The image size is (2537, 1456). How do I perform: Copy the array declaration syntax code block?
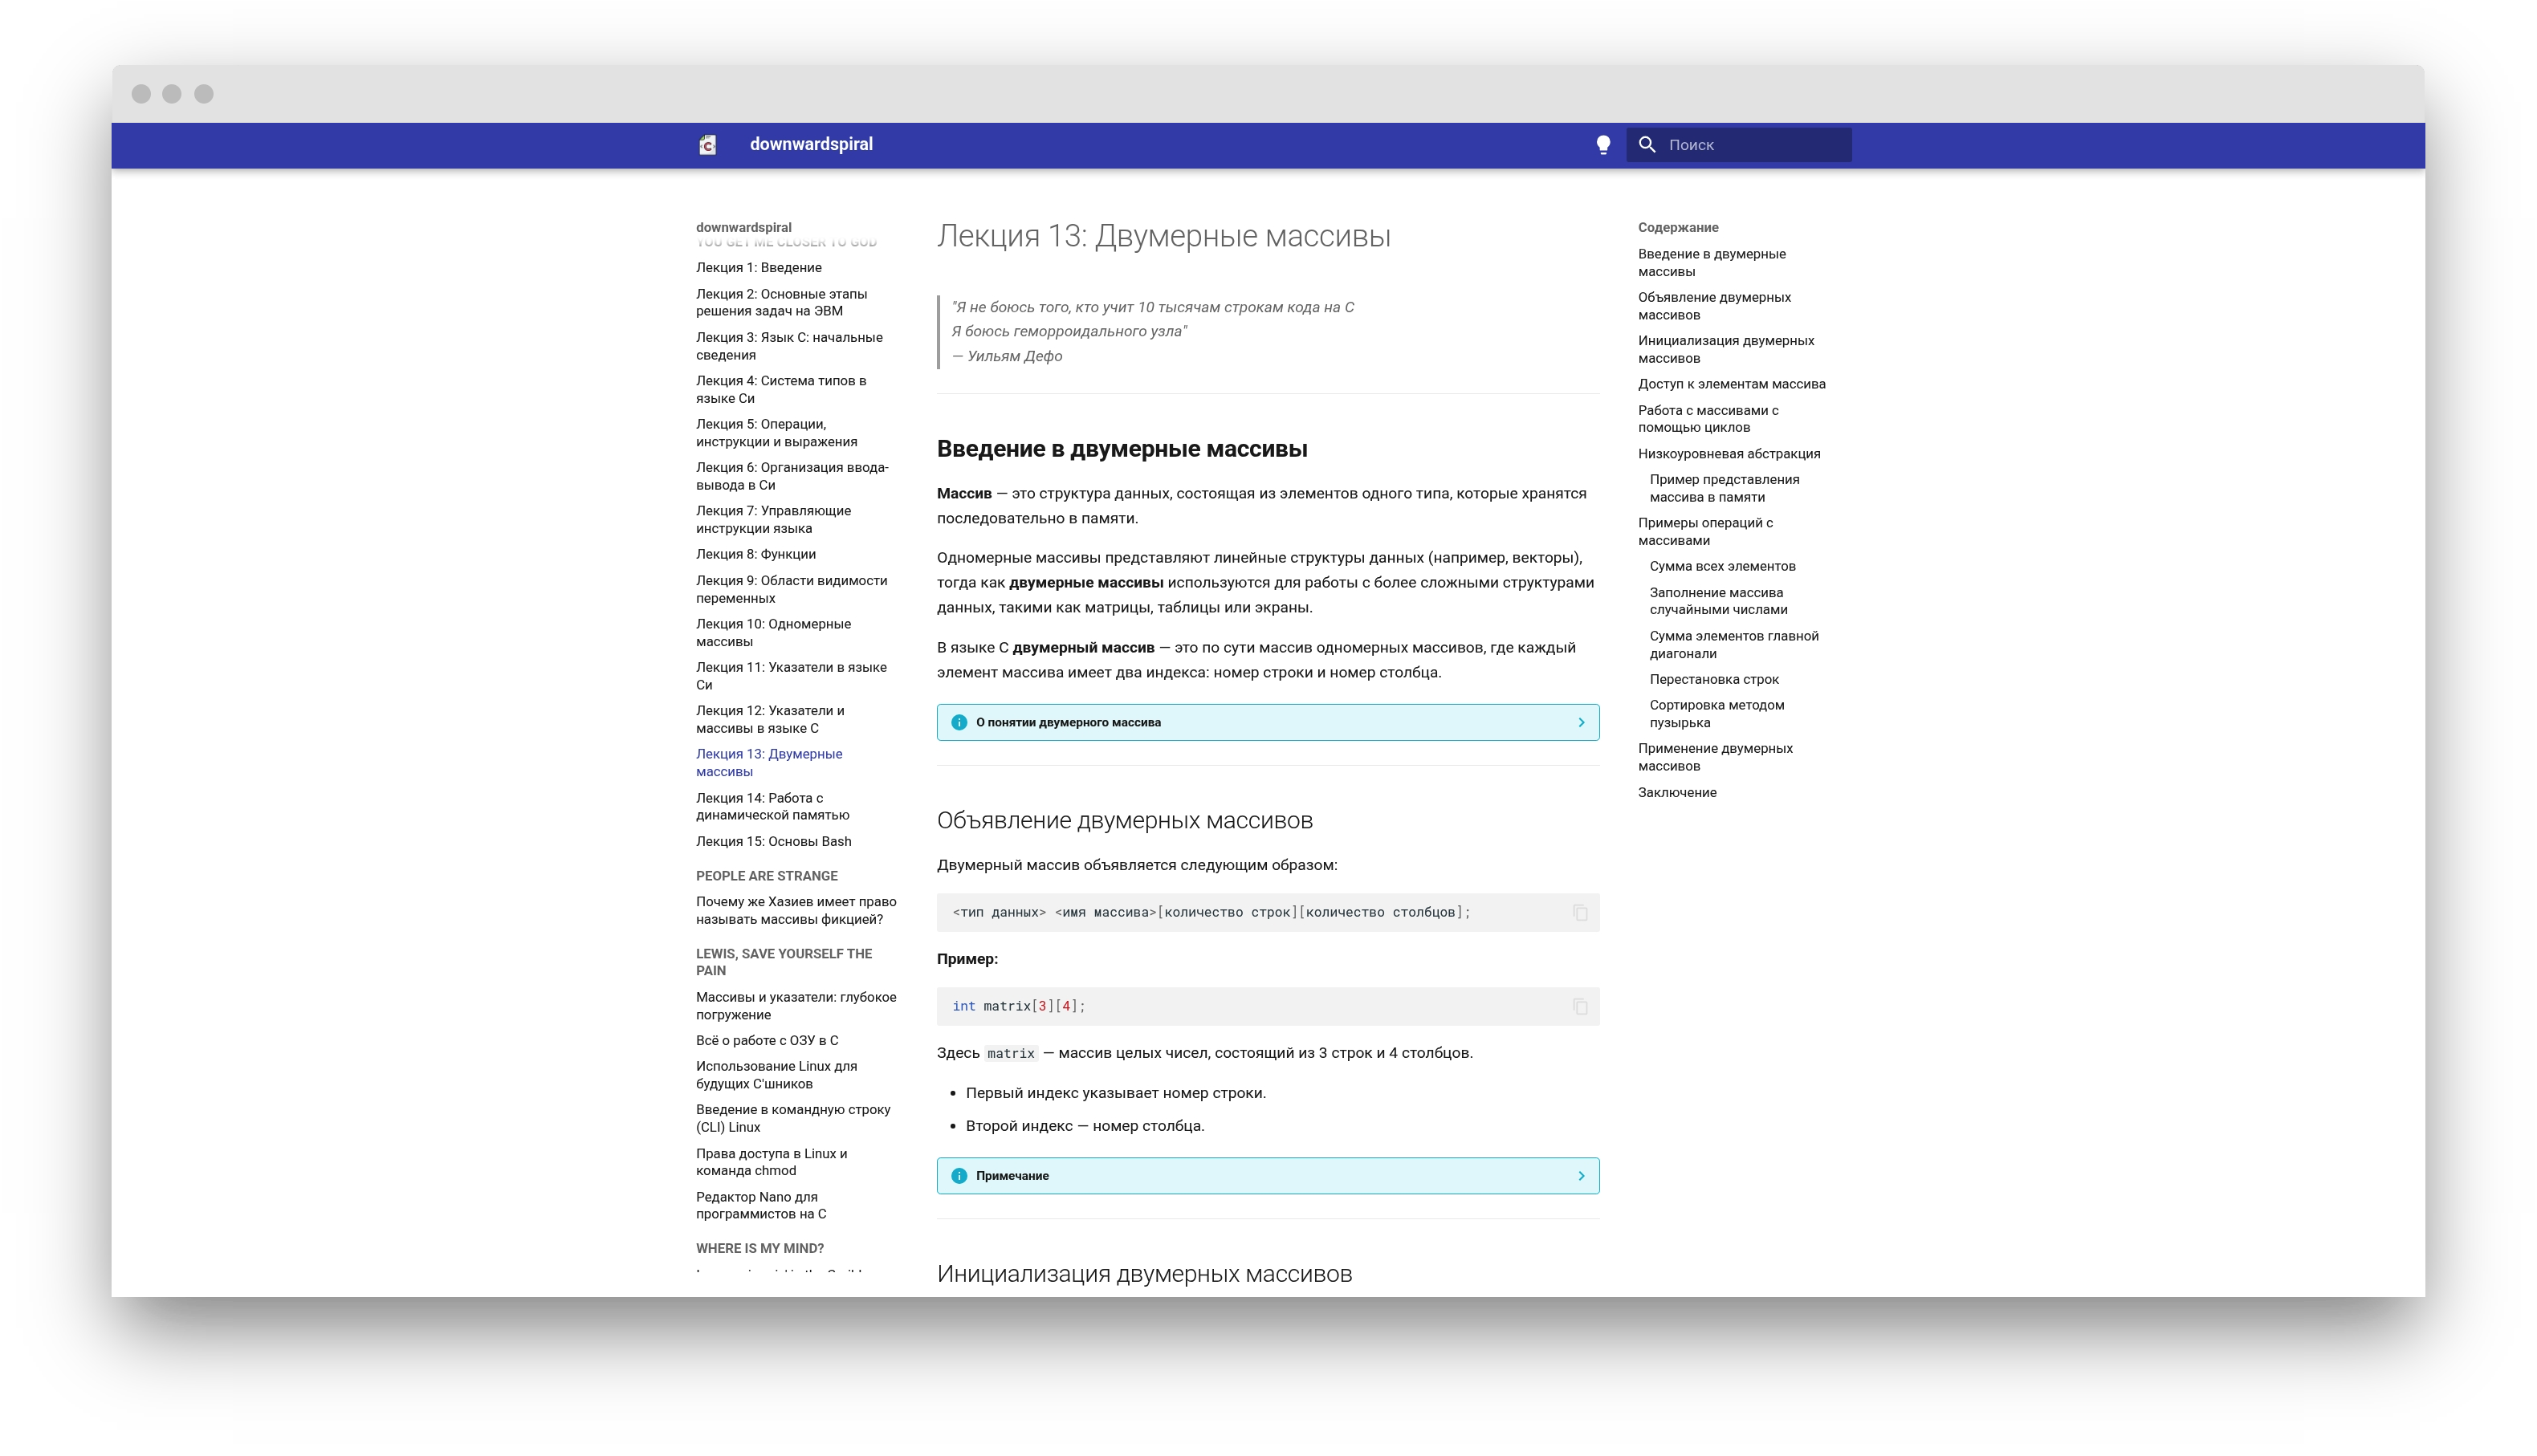point(1580,913)
